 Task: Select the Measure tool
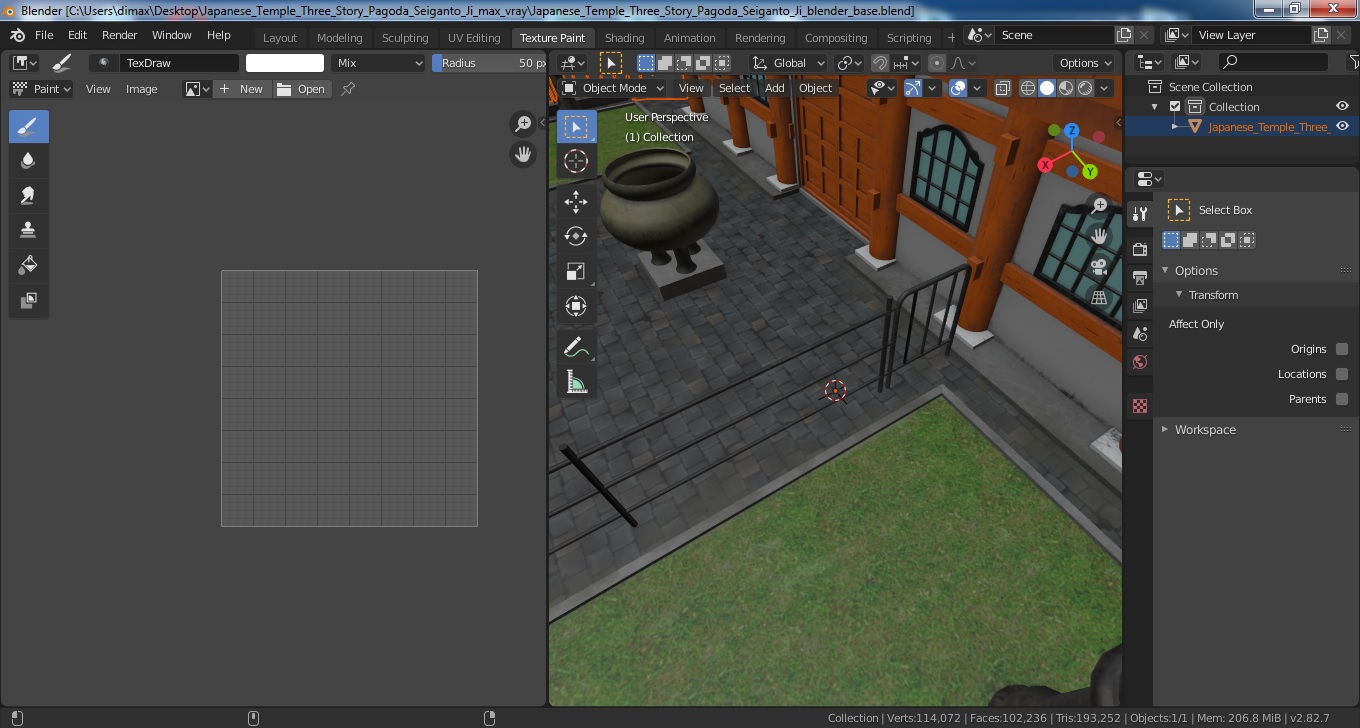pyautogui.click(x=576, y=383)
